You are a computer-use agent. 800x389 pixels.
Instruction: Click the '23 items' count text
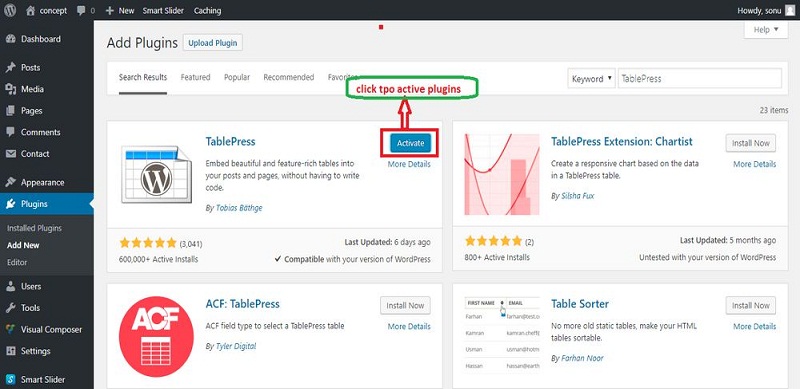point(773,110)
